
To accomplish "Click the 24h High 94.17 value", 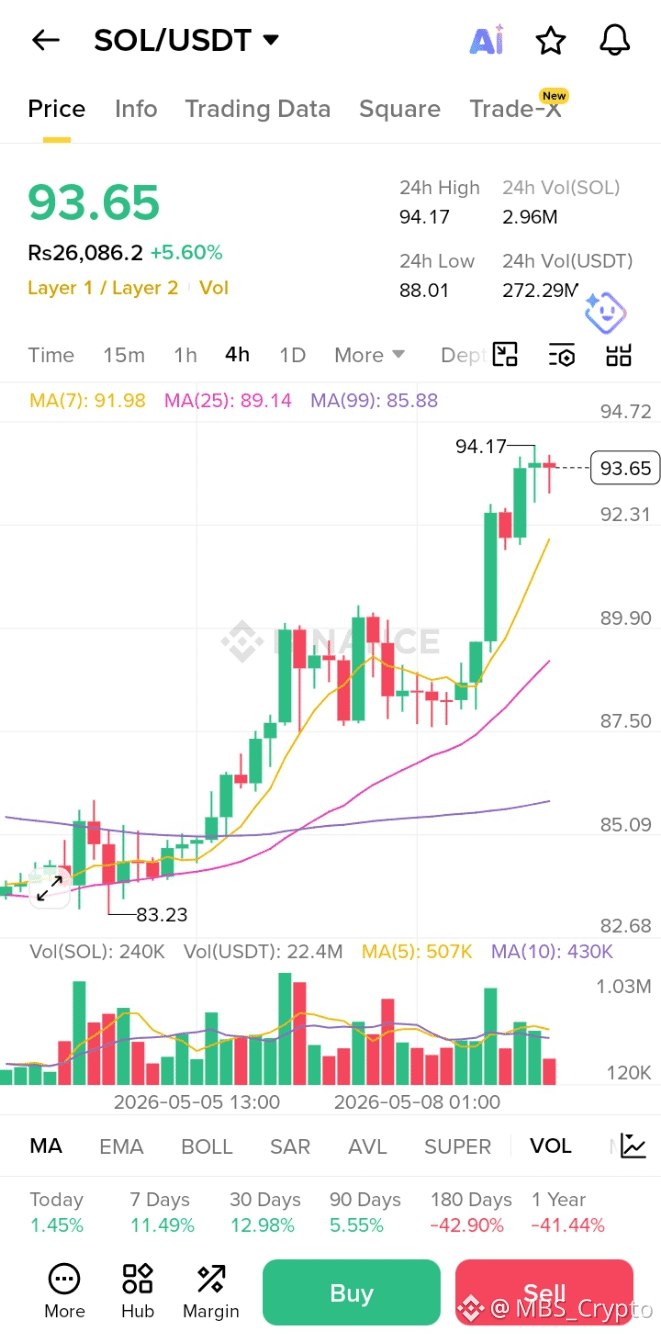I will point(425,217).
